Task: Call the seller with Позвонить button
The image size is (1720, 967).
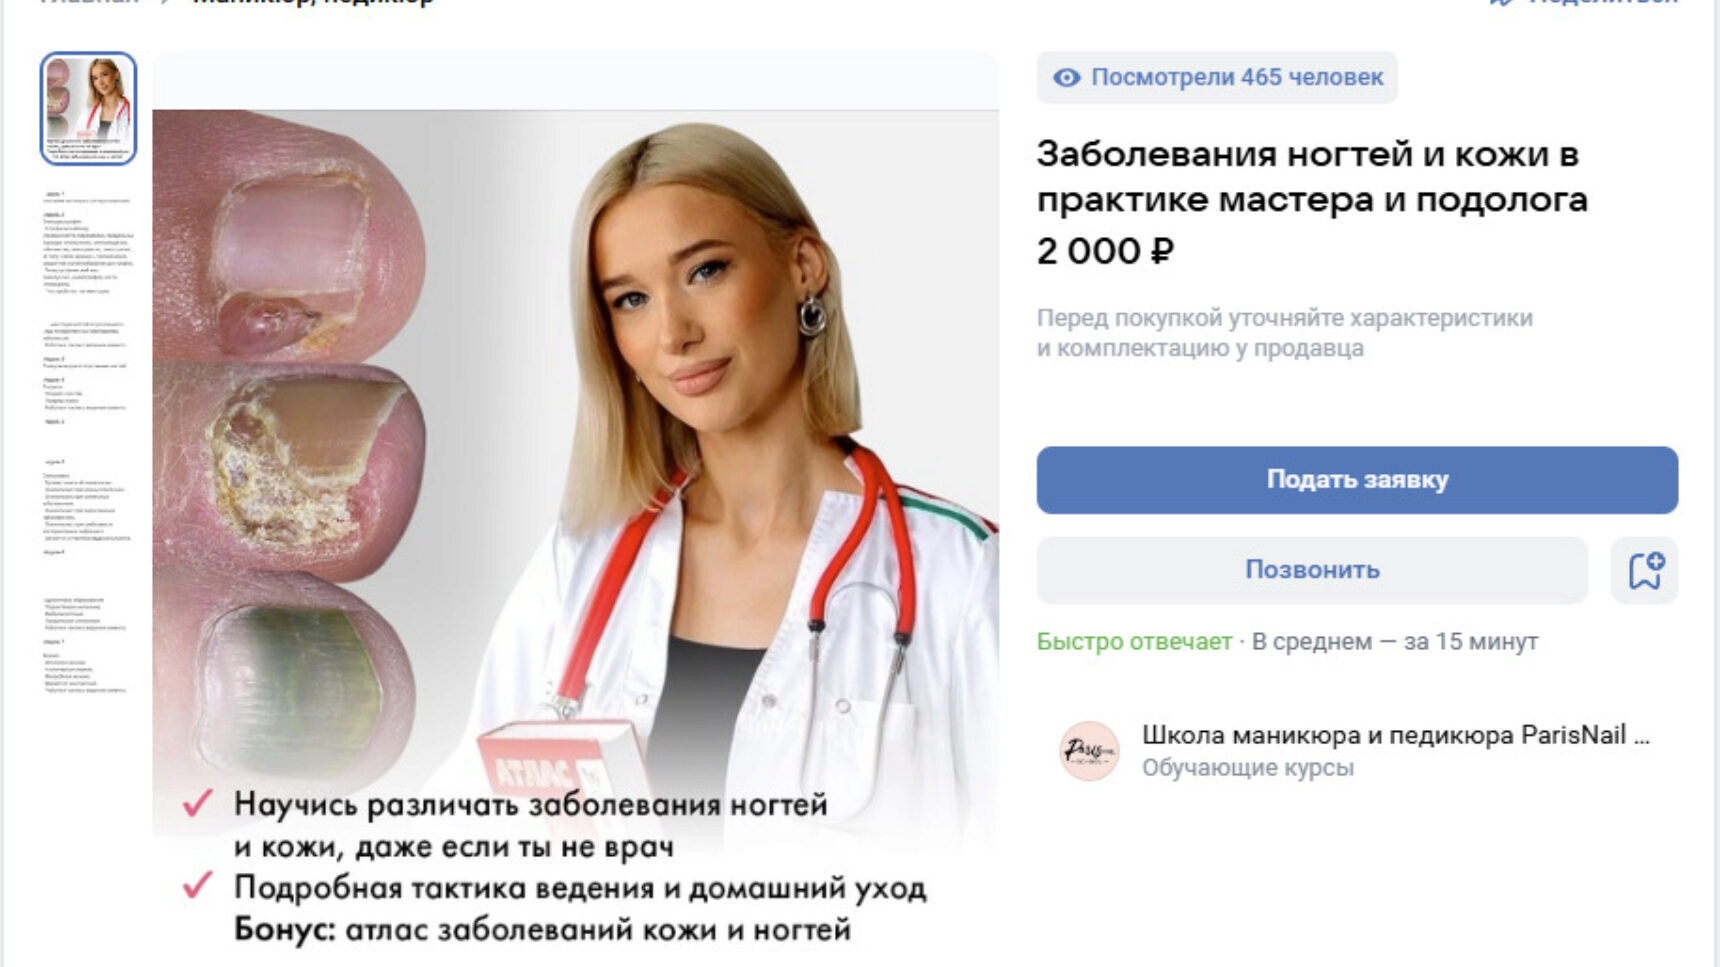Action: pos(1312,570)
